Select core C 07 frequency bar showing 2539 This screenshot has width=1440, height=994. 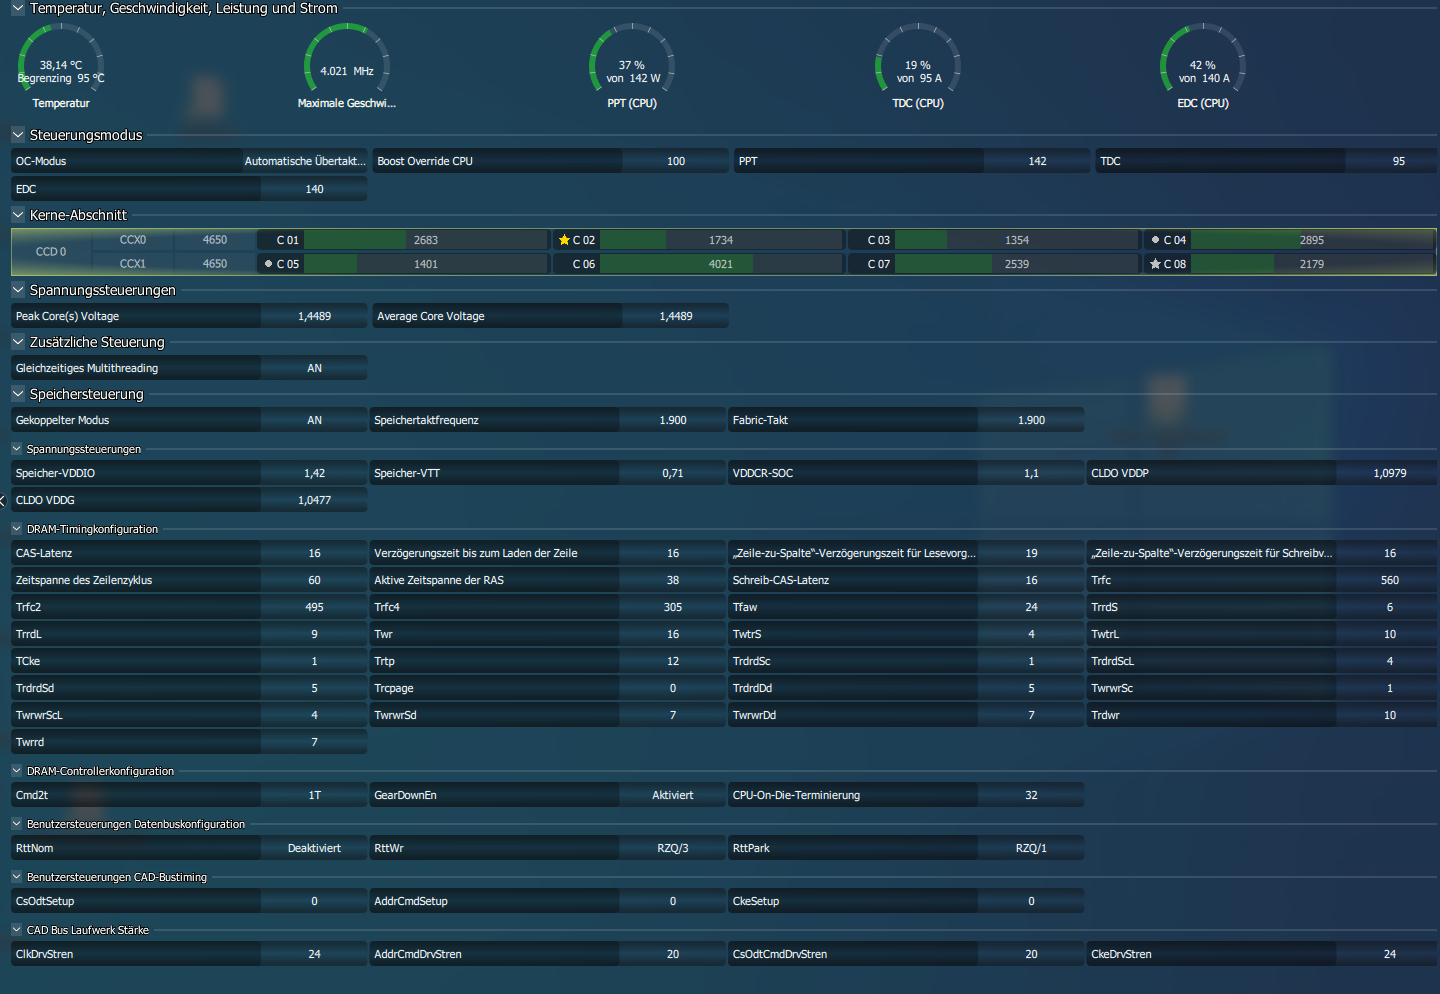(1017, 264)
